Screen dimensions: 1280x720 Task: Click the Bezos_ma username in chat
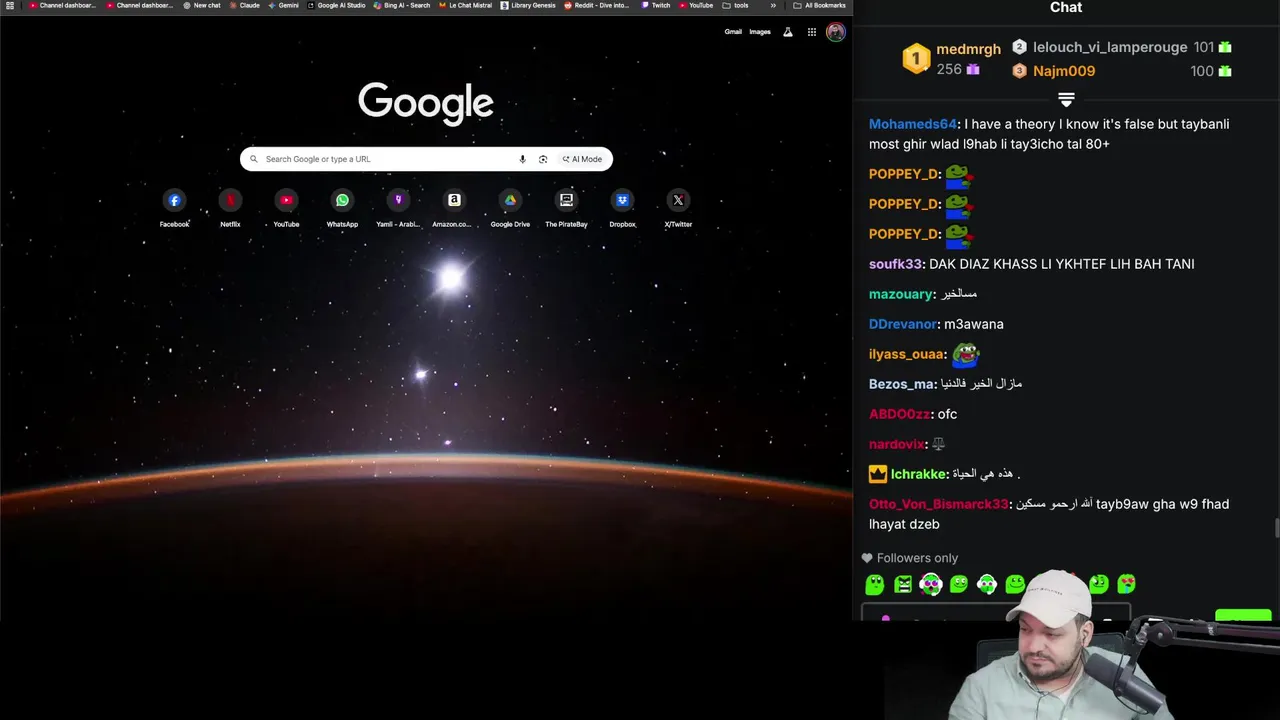pos(902,384)
